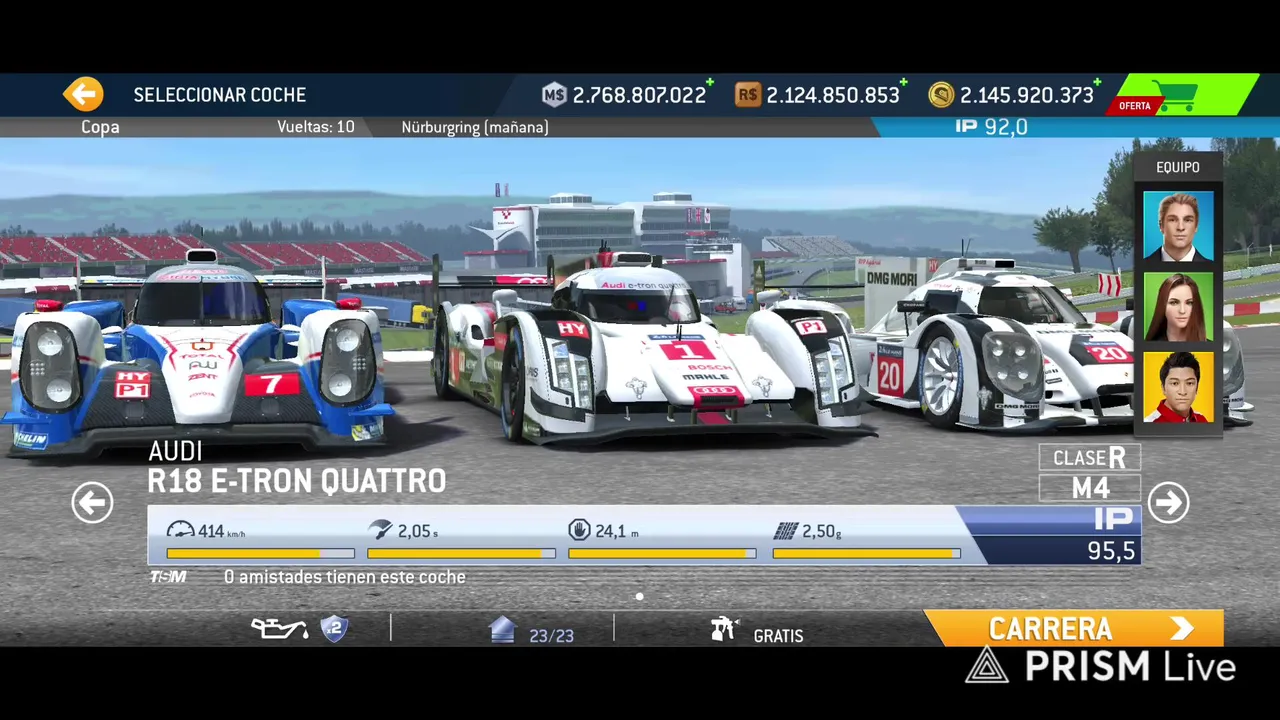Tap the top speed gauge icon
The width and height of the screenshot is (1280, 720).
click(180, 531)
